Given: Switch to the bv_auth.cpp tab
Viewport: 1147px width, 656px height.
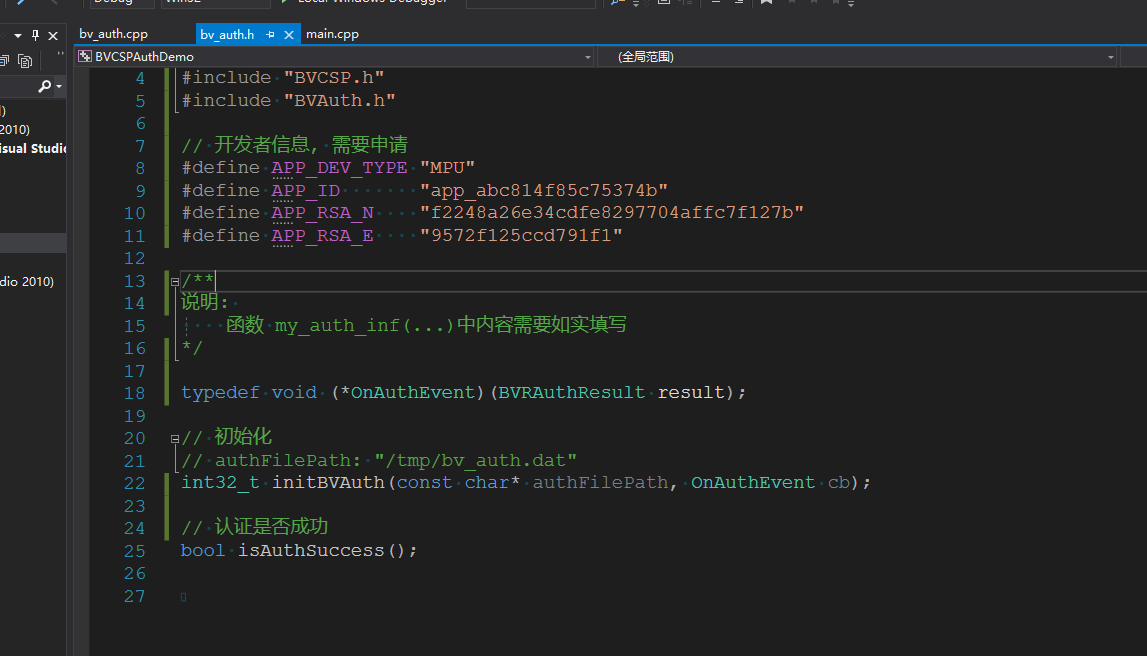Looking at the screenshot, I should tap(113, 34).
